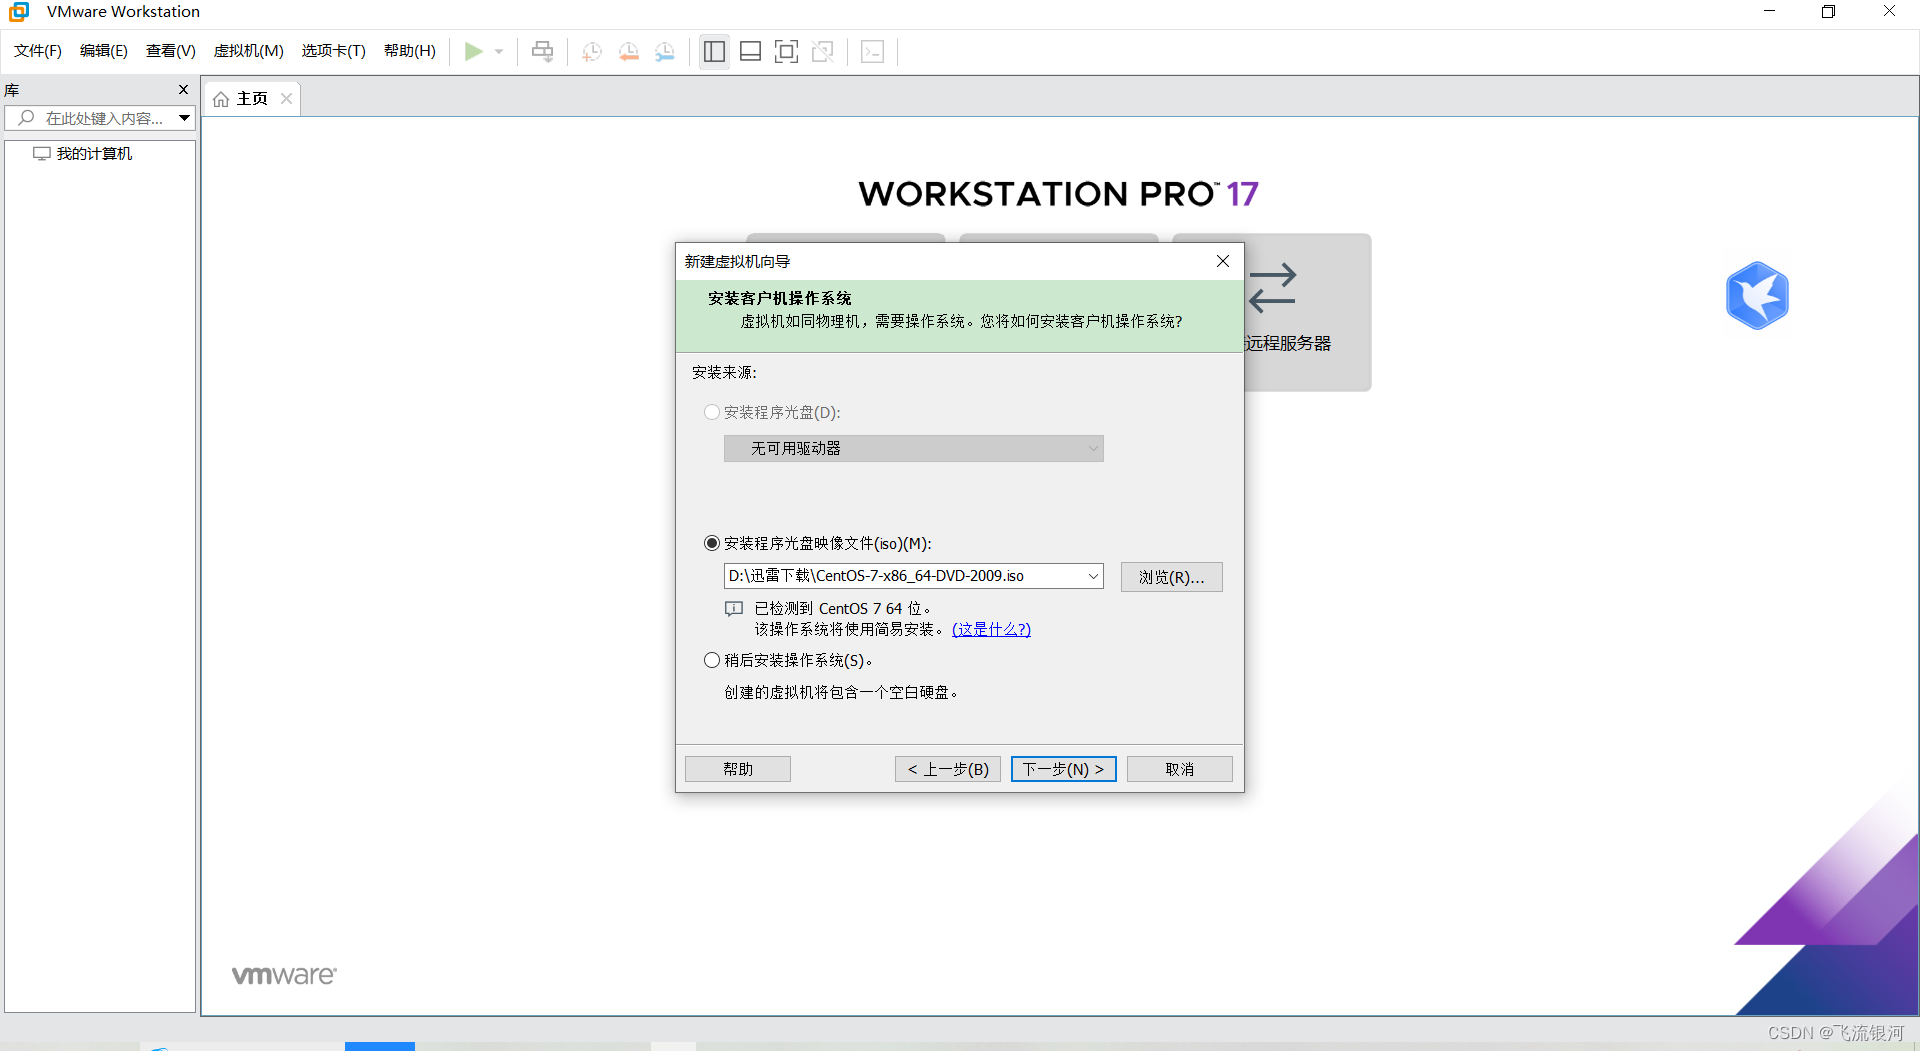Click the library search input field
The width and height of the screenshot is (1920, 1051).
100,117
